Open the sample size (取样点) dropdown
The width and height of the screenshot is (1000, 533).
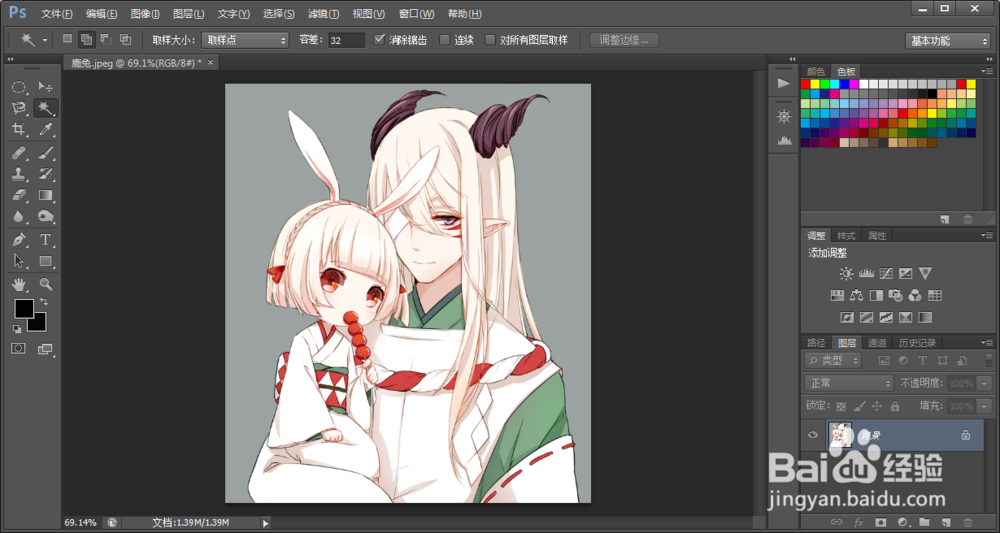(x=245, y=40)
